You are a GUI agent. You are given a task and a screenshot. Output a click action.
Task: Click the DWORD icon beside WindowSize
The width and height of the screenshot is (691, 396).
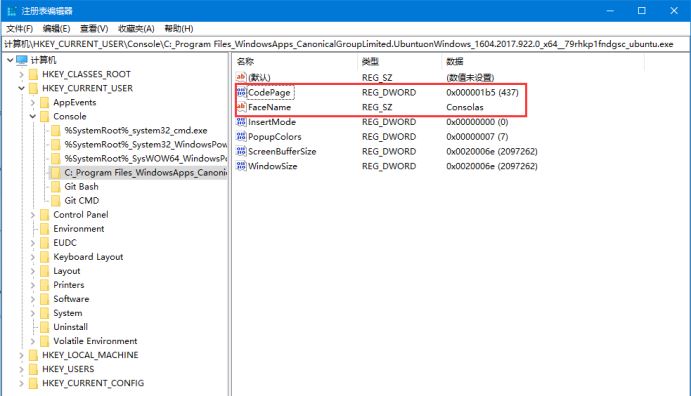241,166
